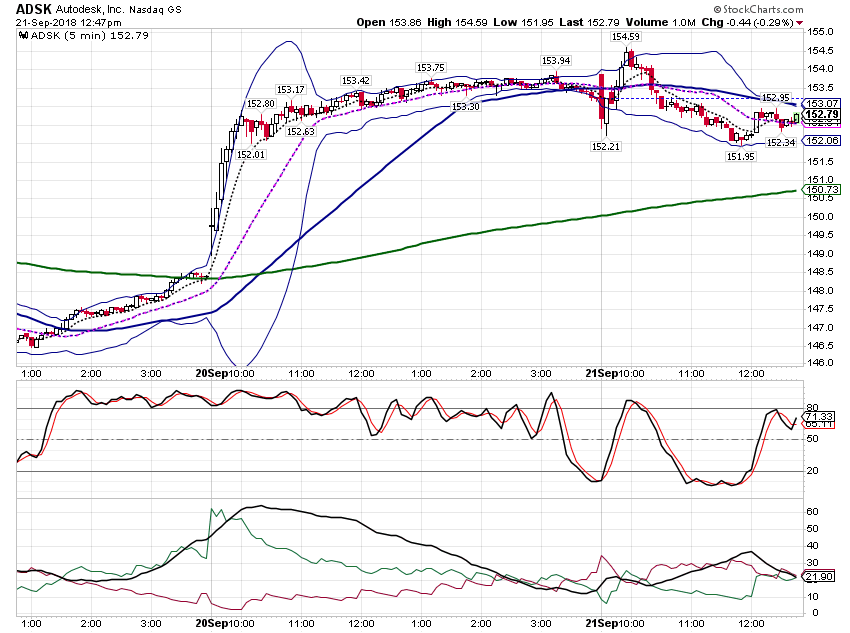Click the 153.75 price annotation

(430, 68)
